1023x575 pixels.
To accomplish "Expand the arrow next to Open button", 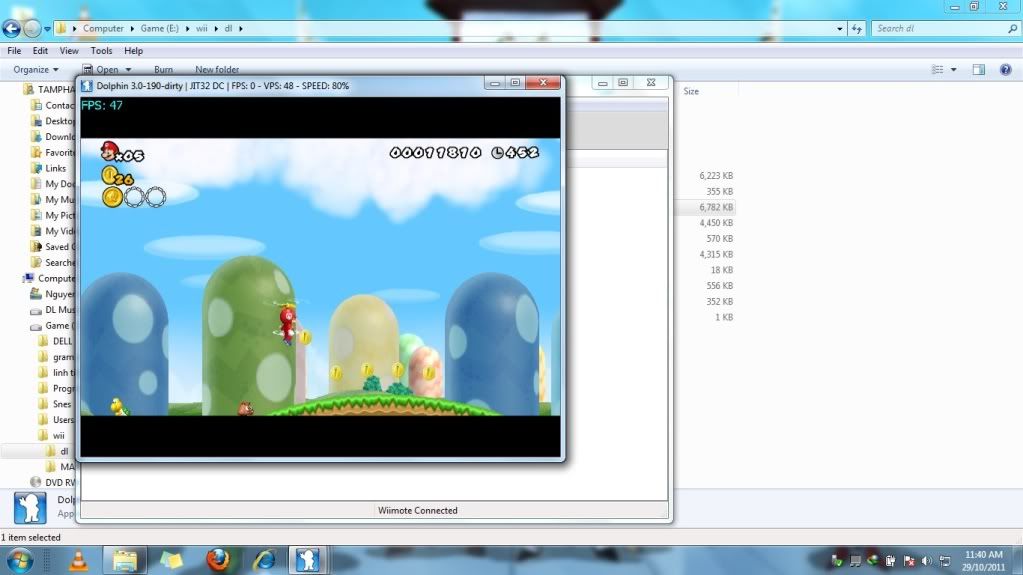I will (128, 69).
